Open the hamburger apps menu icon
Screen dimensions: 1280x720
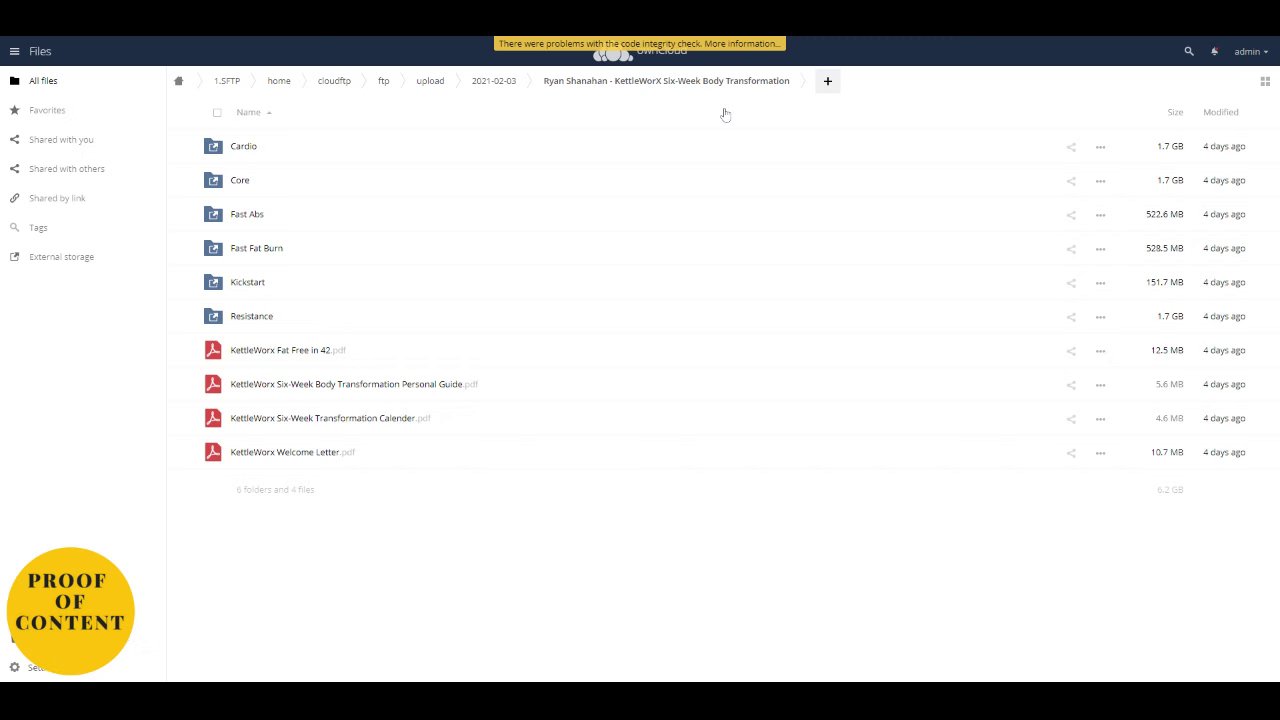[x=14, y=51]
